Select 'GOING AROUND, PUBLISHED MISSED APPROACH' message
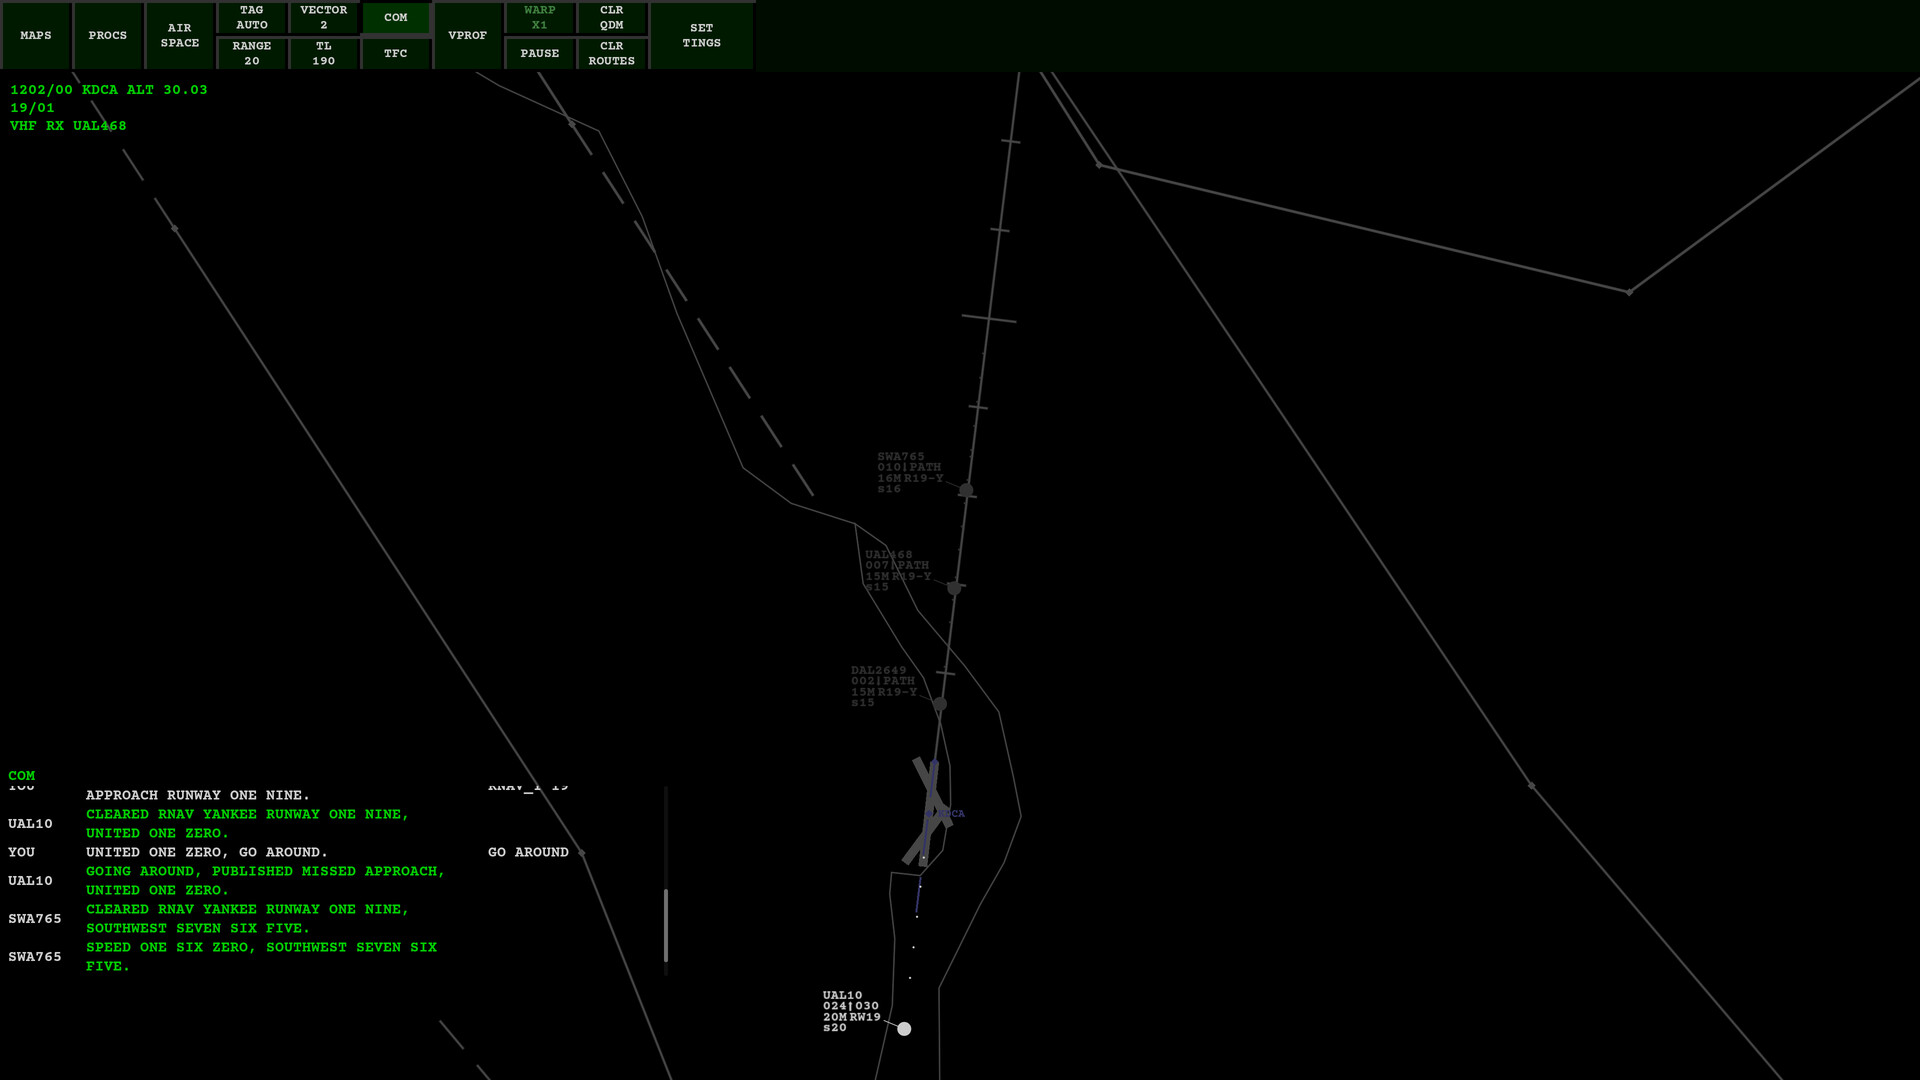The width and height of the screenshot is (1920, 1080). [265, 881]
